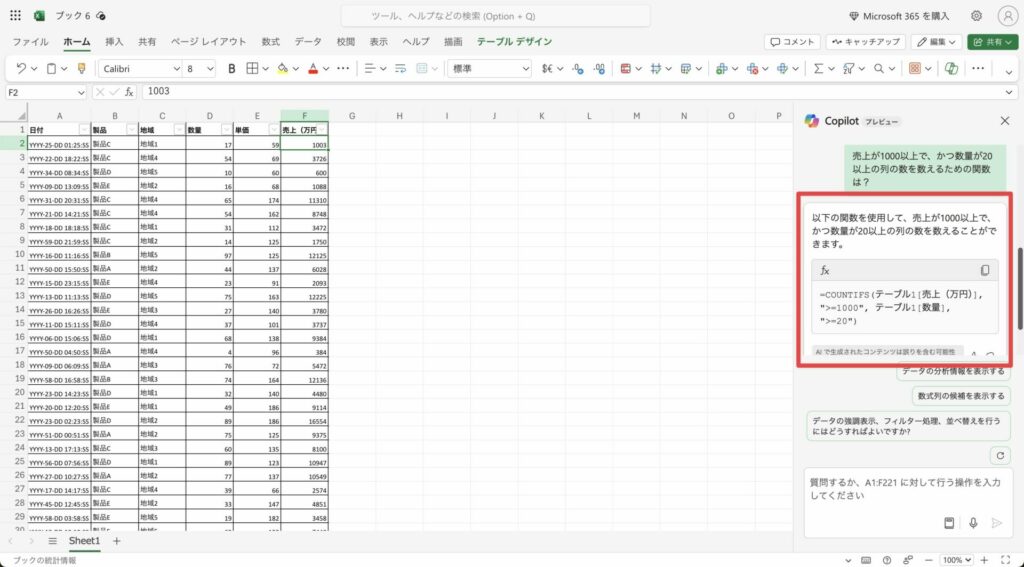Click the Find magnifier icon
Viewport: 1024px width, 567px height.
coord(879,69)
